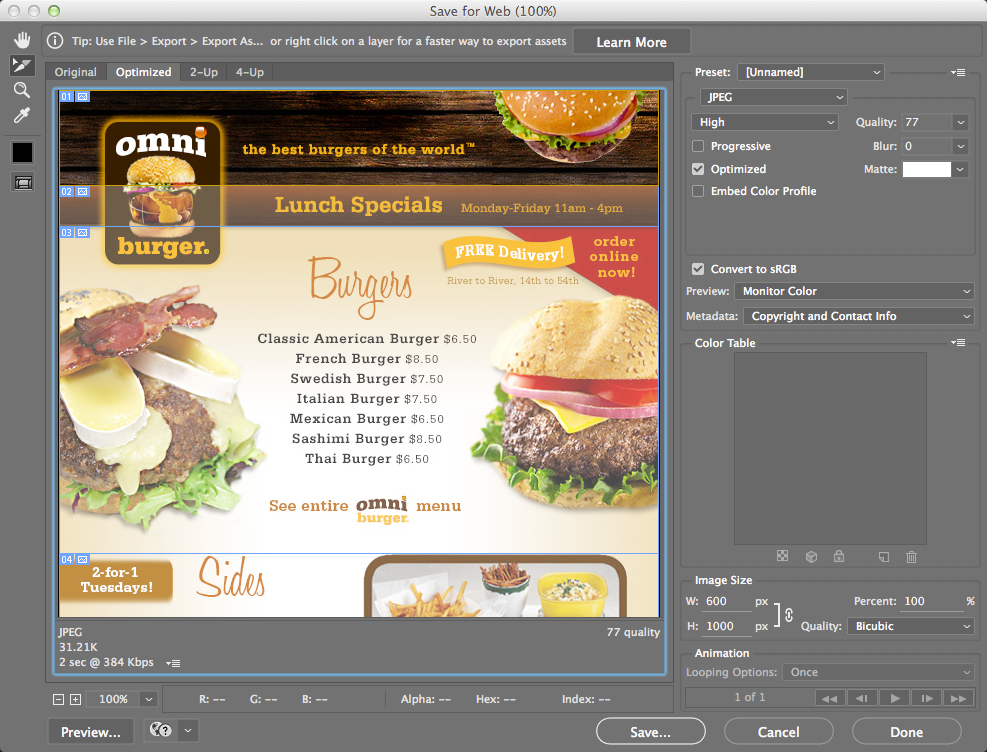Toggle slices visibility in the preview
Image resolution: width=987 pixels, height=752 pixels.
coord(22,182)
